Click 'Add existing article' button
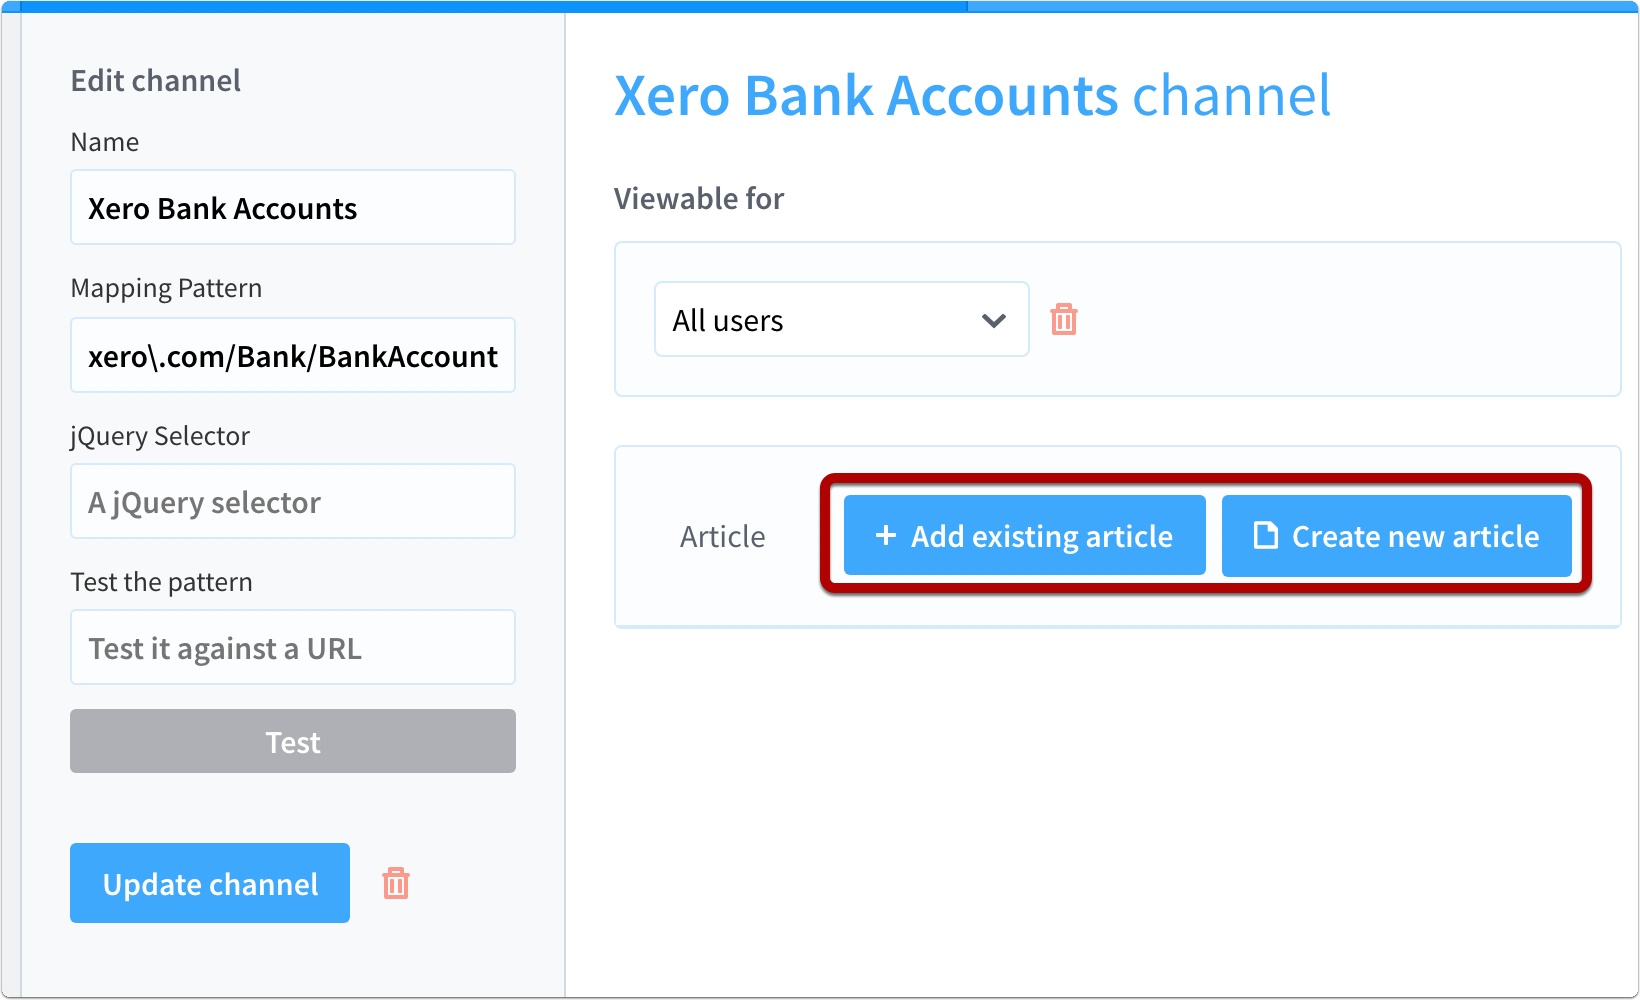Image resolution: width=1640 pixels, height=1000 pixels. pyautogui.click(x=1024, y=536)
